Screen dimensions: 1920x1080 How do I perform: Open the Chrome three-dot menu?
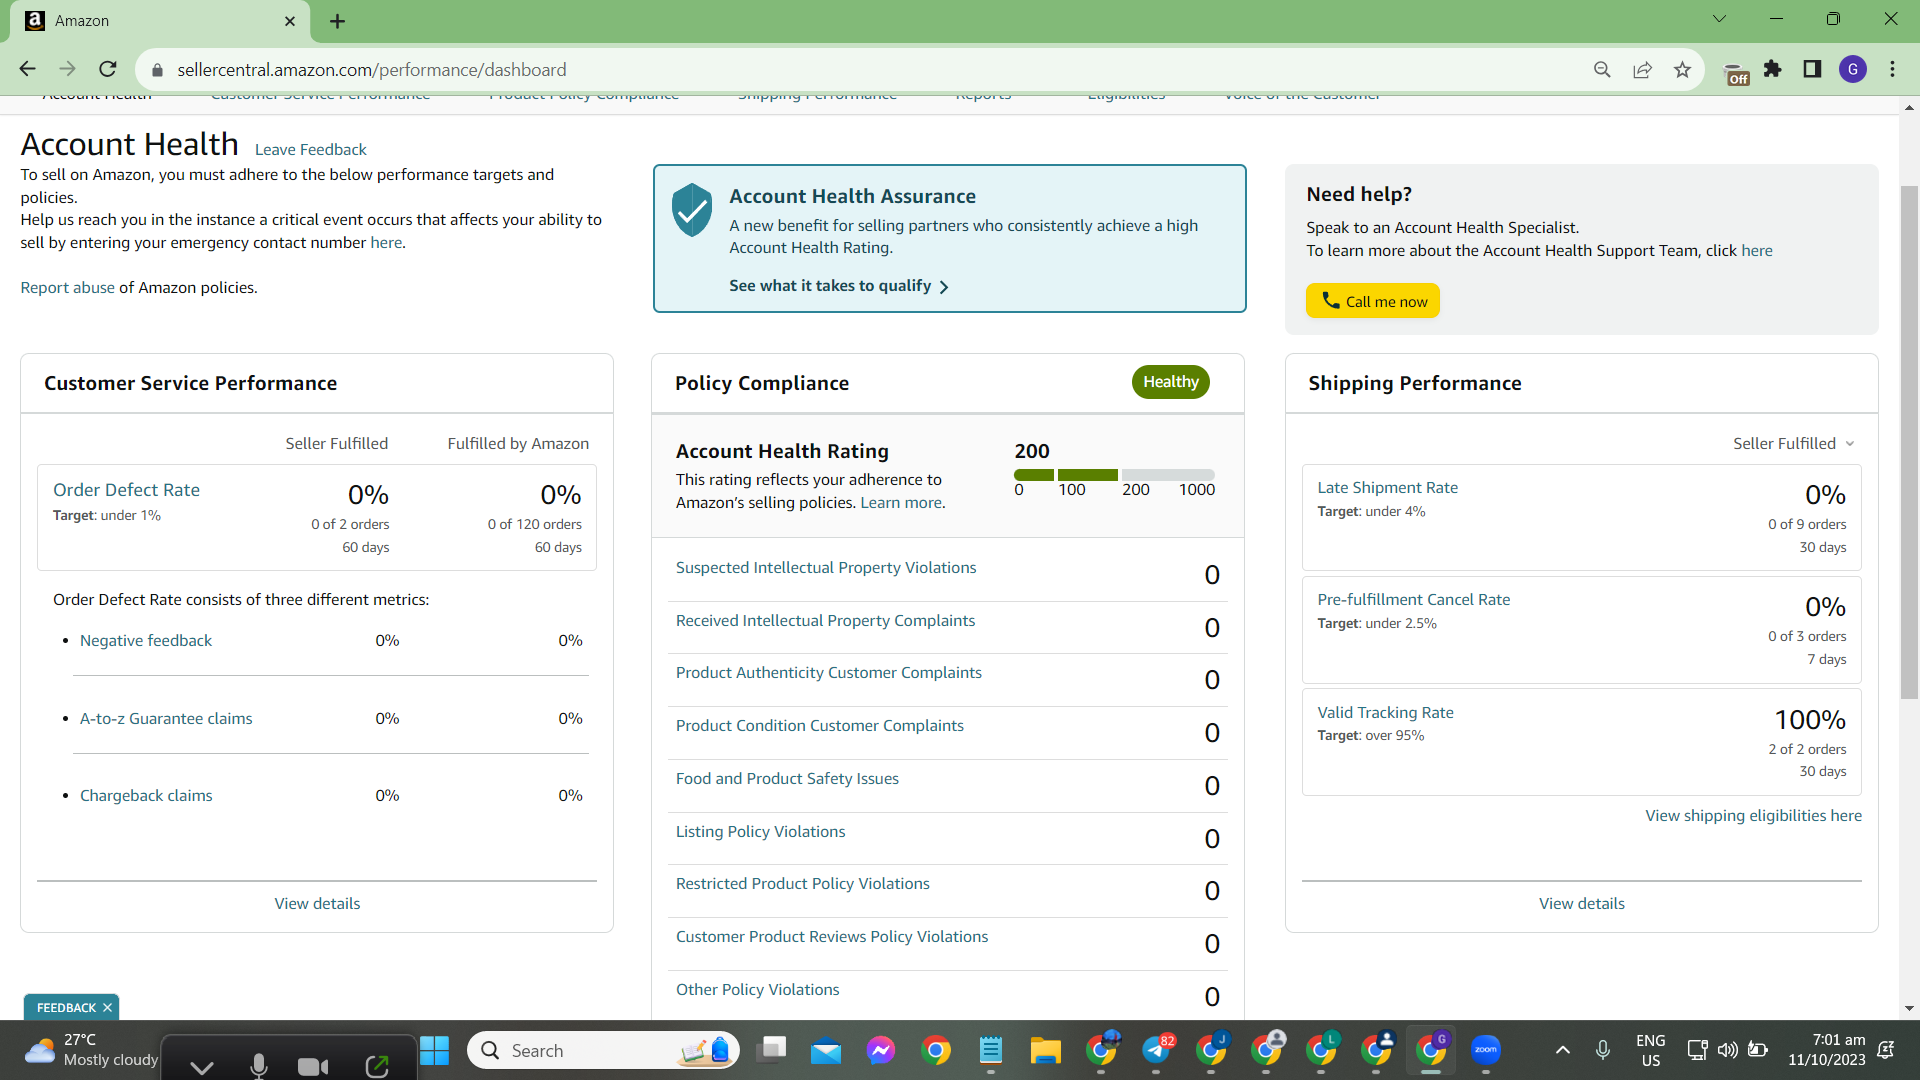coord(1892,69)
